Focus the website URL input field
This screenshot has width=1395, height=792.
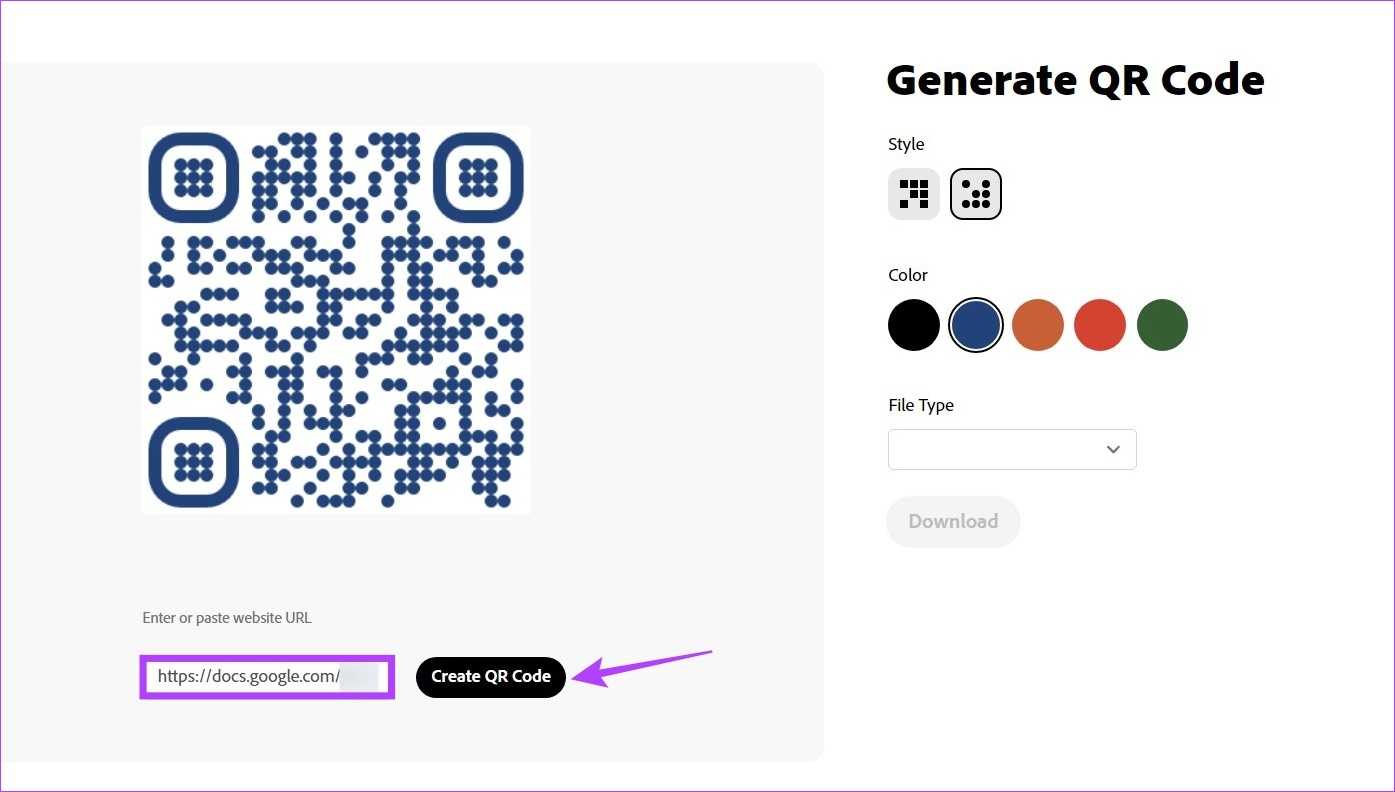click(x=267, y=677)
